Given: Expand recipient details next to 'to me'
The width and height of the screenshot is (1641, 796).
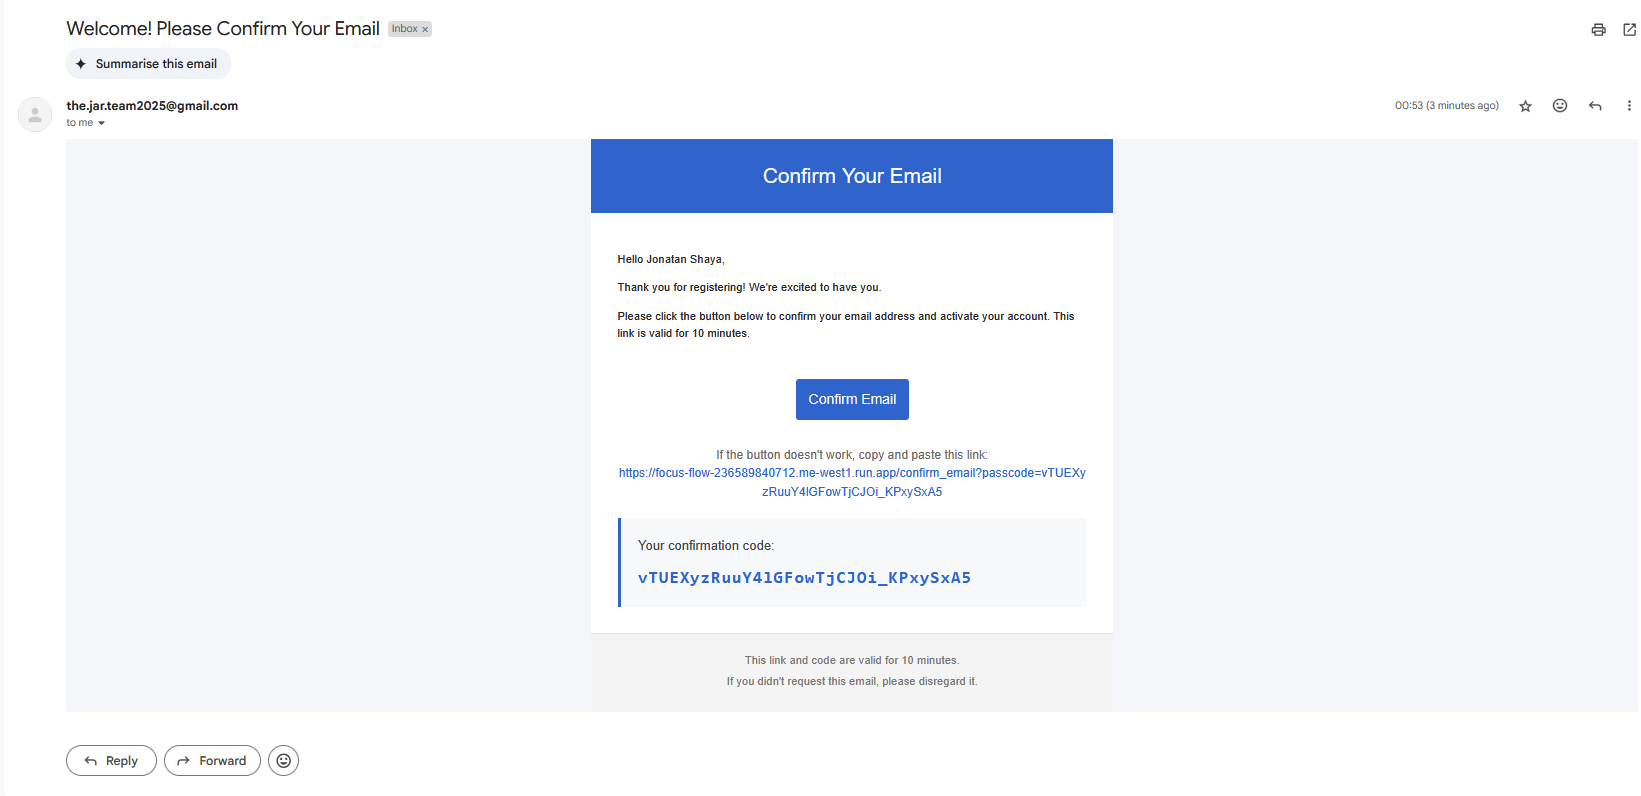Looking at the screenshot, I should coord(101,123).
